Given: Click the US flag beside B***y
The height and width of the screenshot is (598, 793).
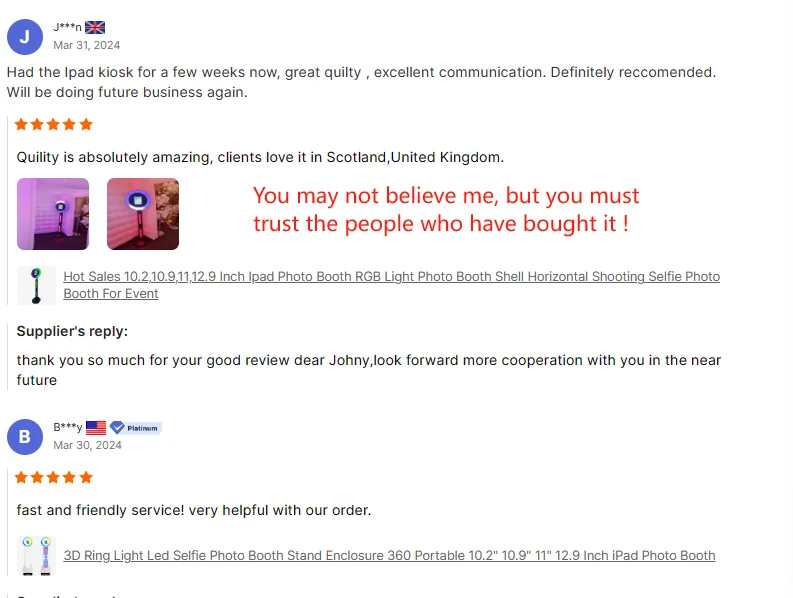Looking at the screenshot, I should point(96,428).
